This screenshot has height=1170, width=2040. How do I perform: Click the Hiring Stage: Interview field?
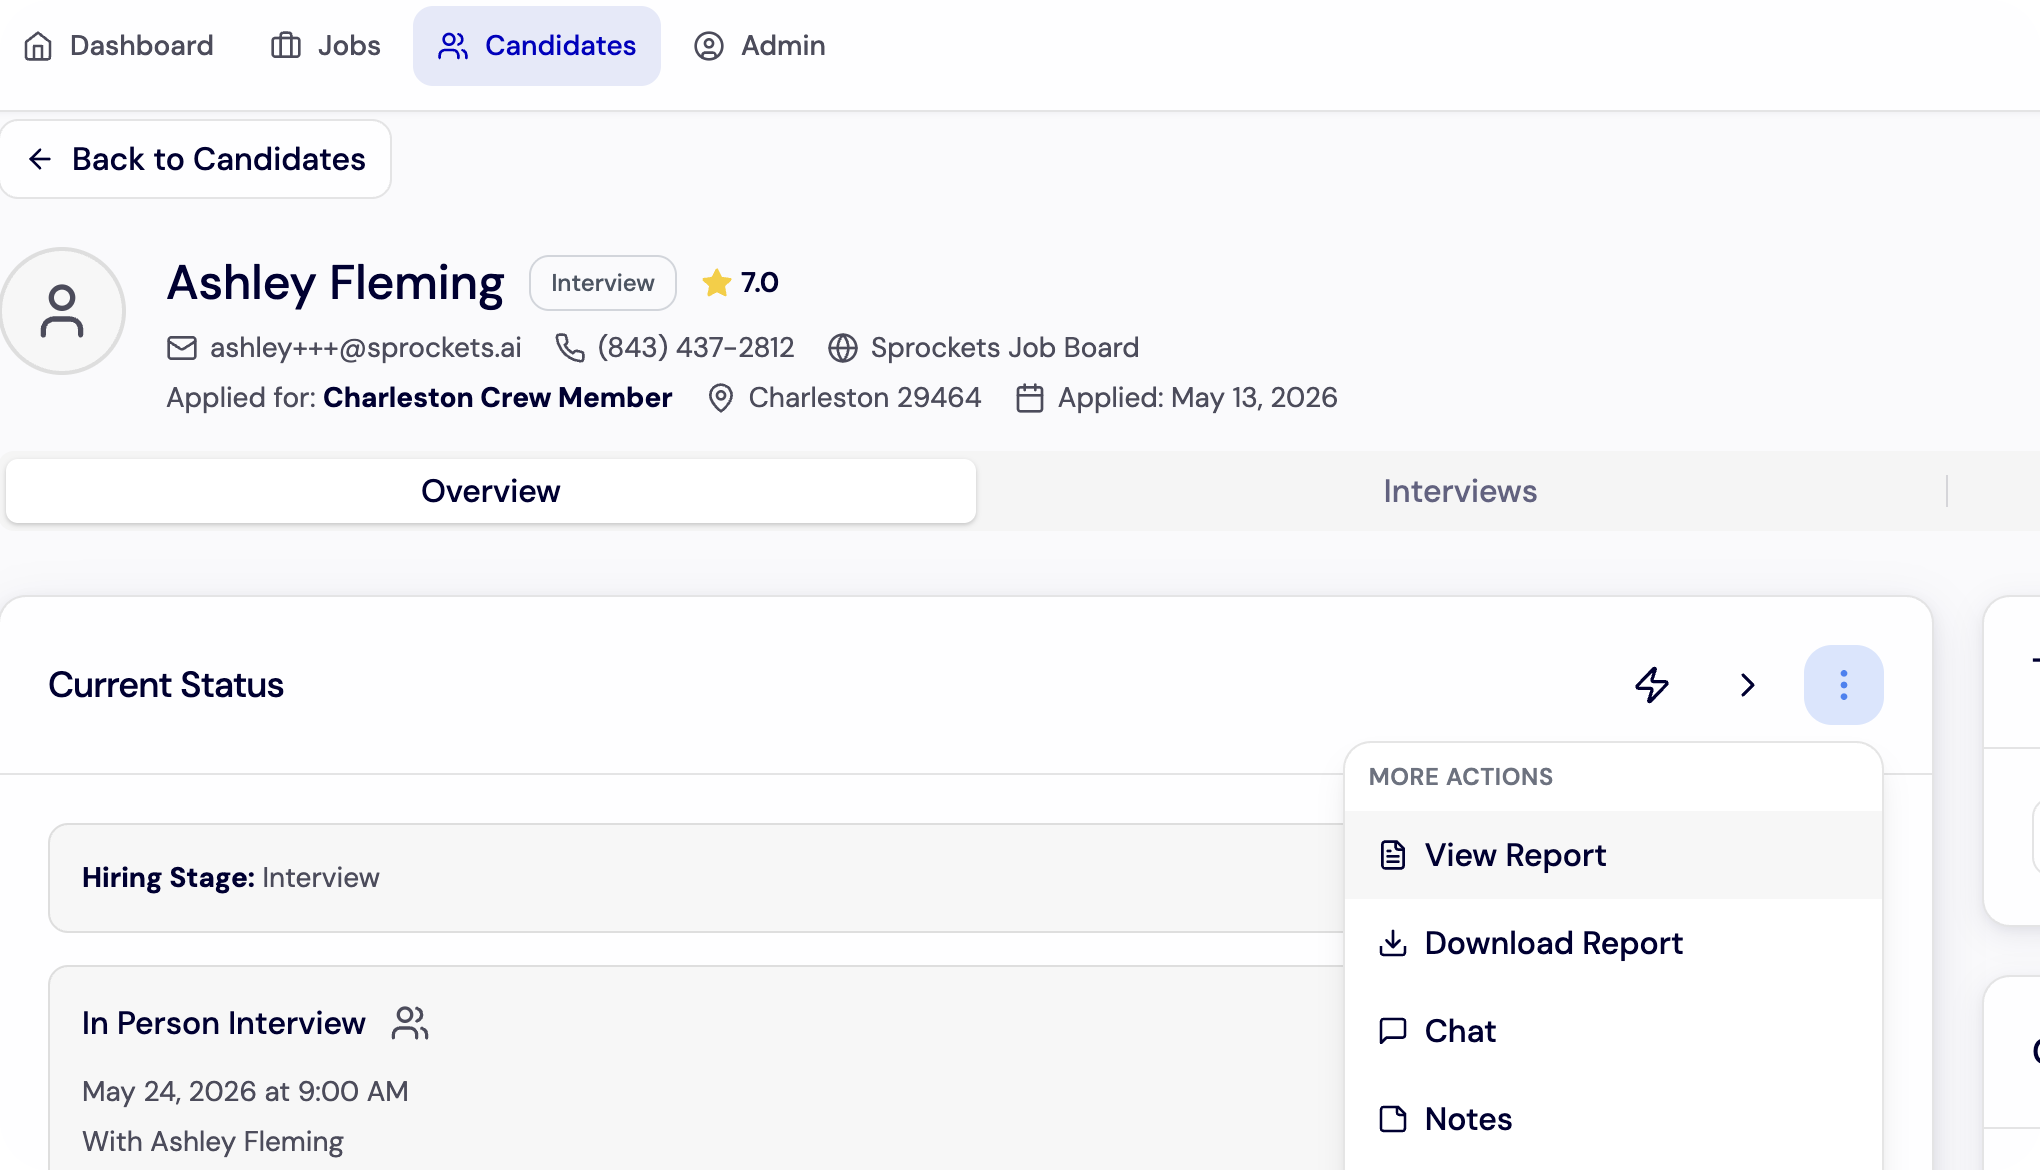[x=696, y=878]
